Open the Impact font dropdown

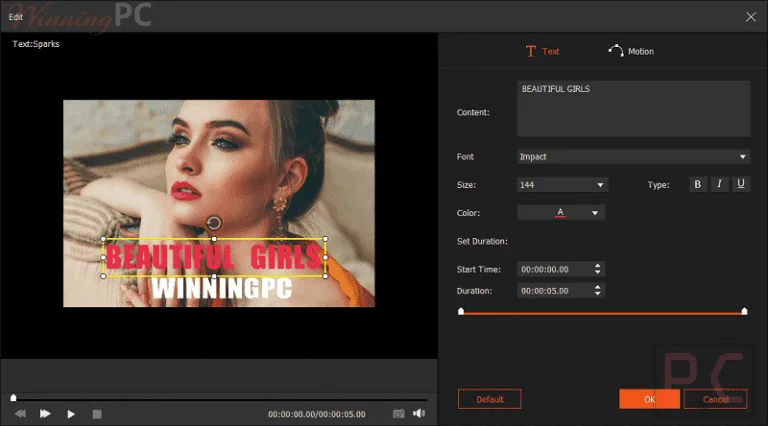coord(633,157)
